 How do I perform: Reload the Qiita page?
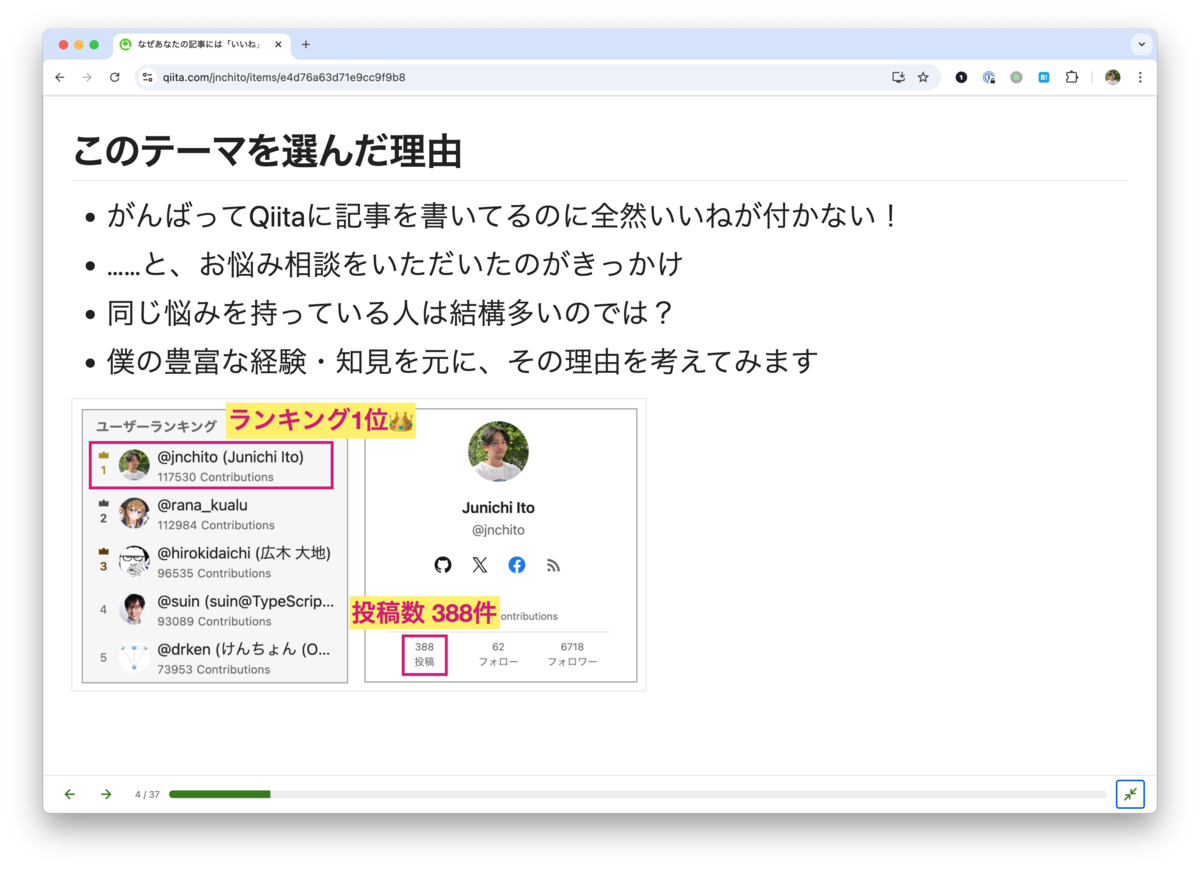[114, 77]
